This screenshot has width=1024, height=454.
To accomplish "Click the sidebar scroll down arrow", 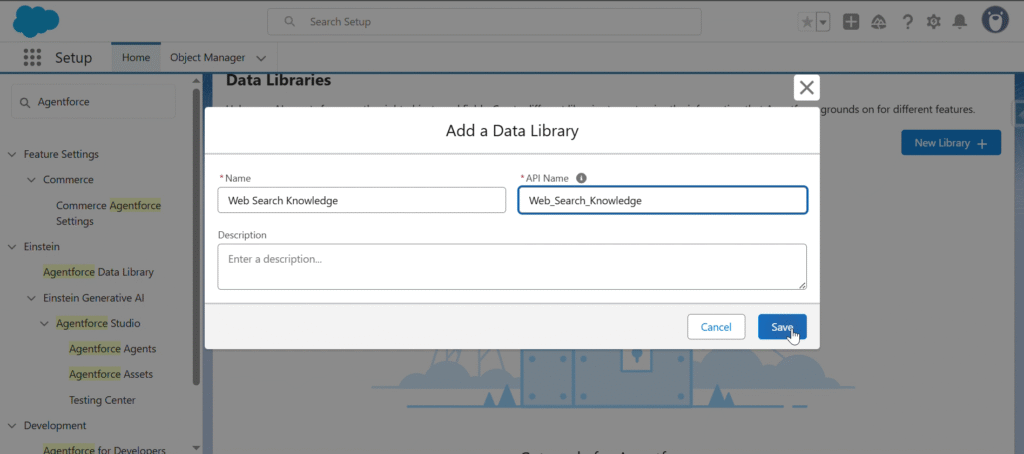I will coord(197,448).
